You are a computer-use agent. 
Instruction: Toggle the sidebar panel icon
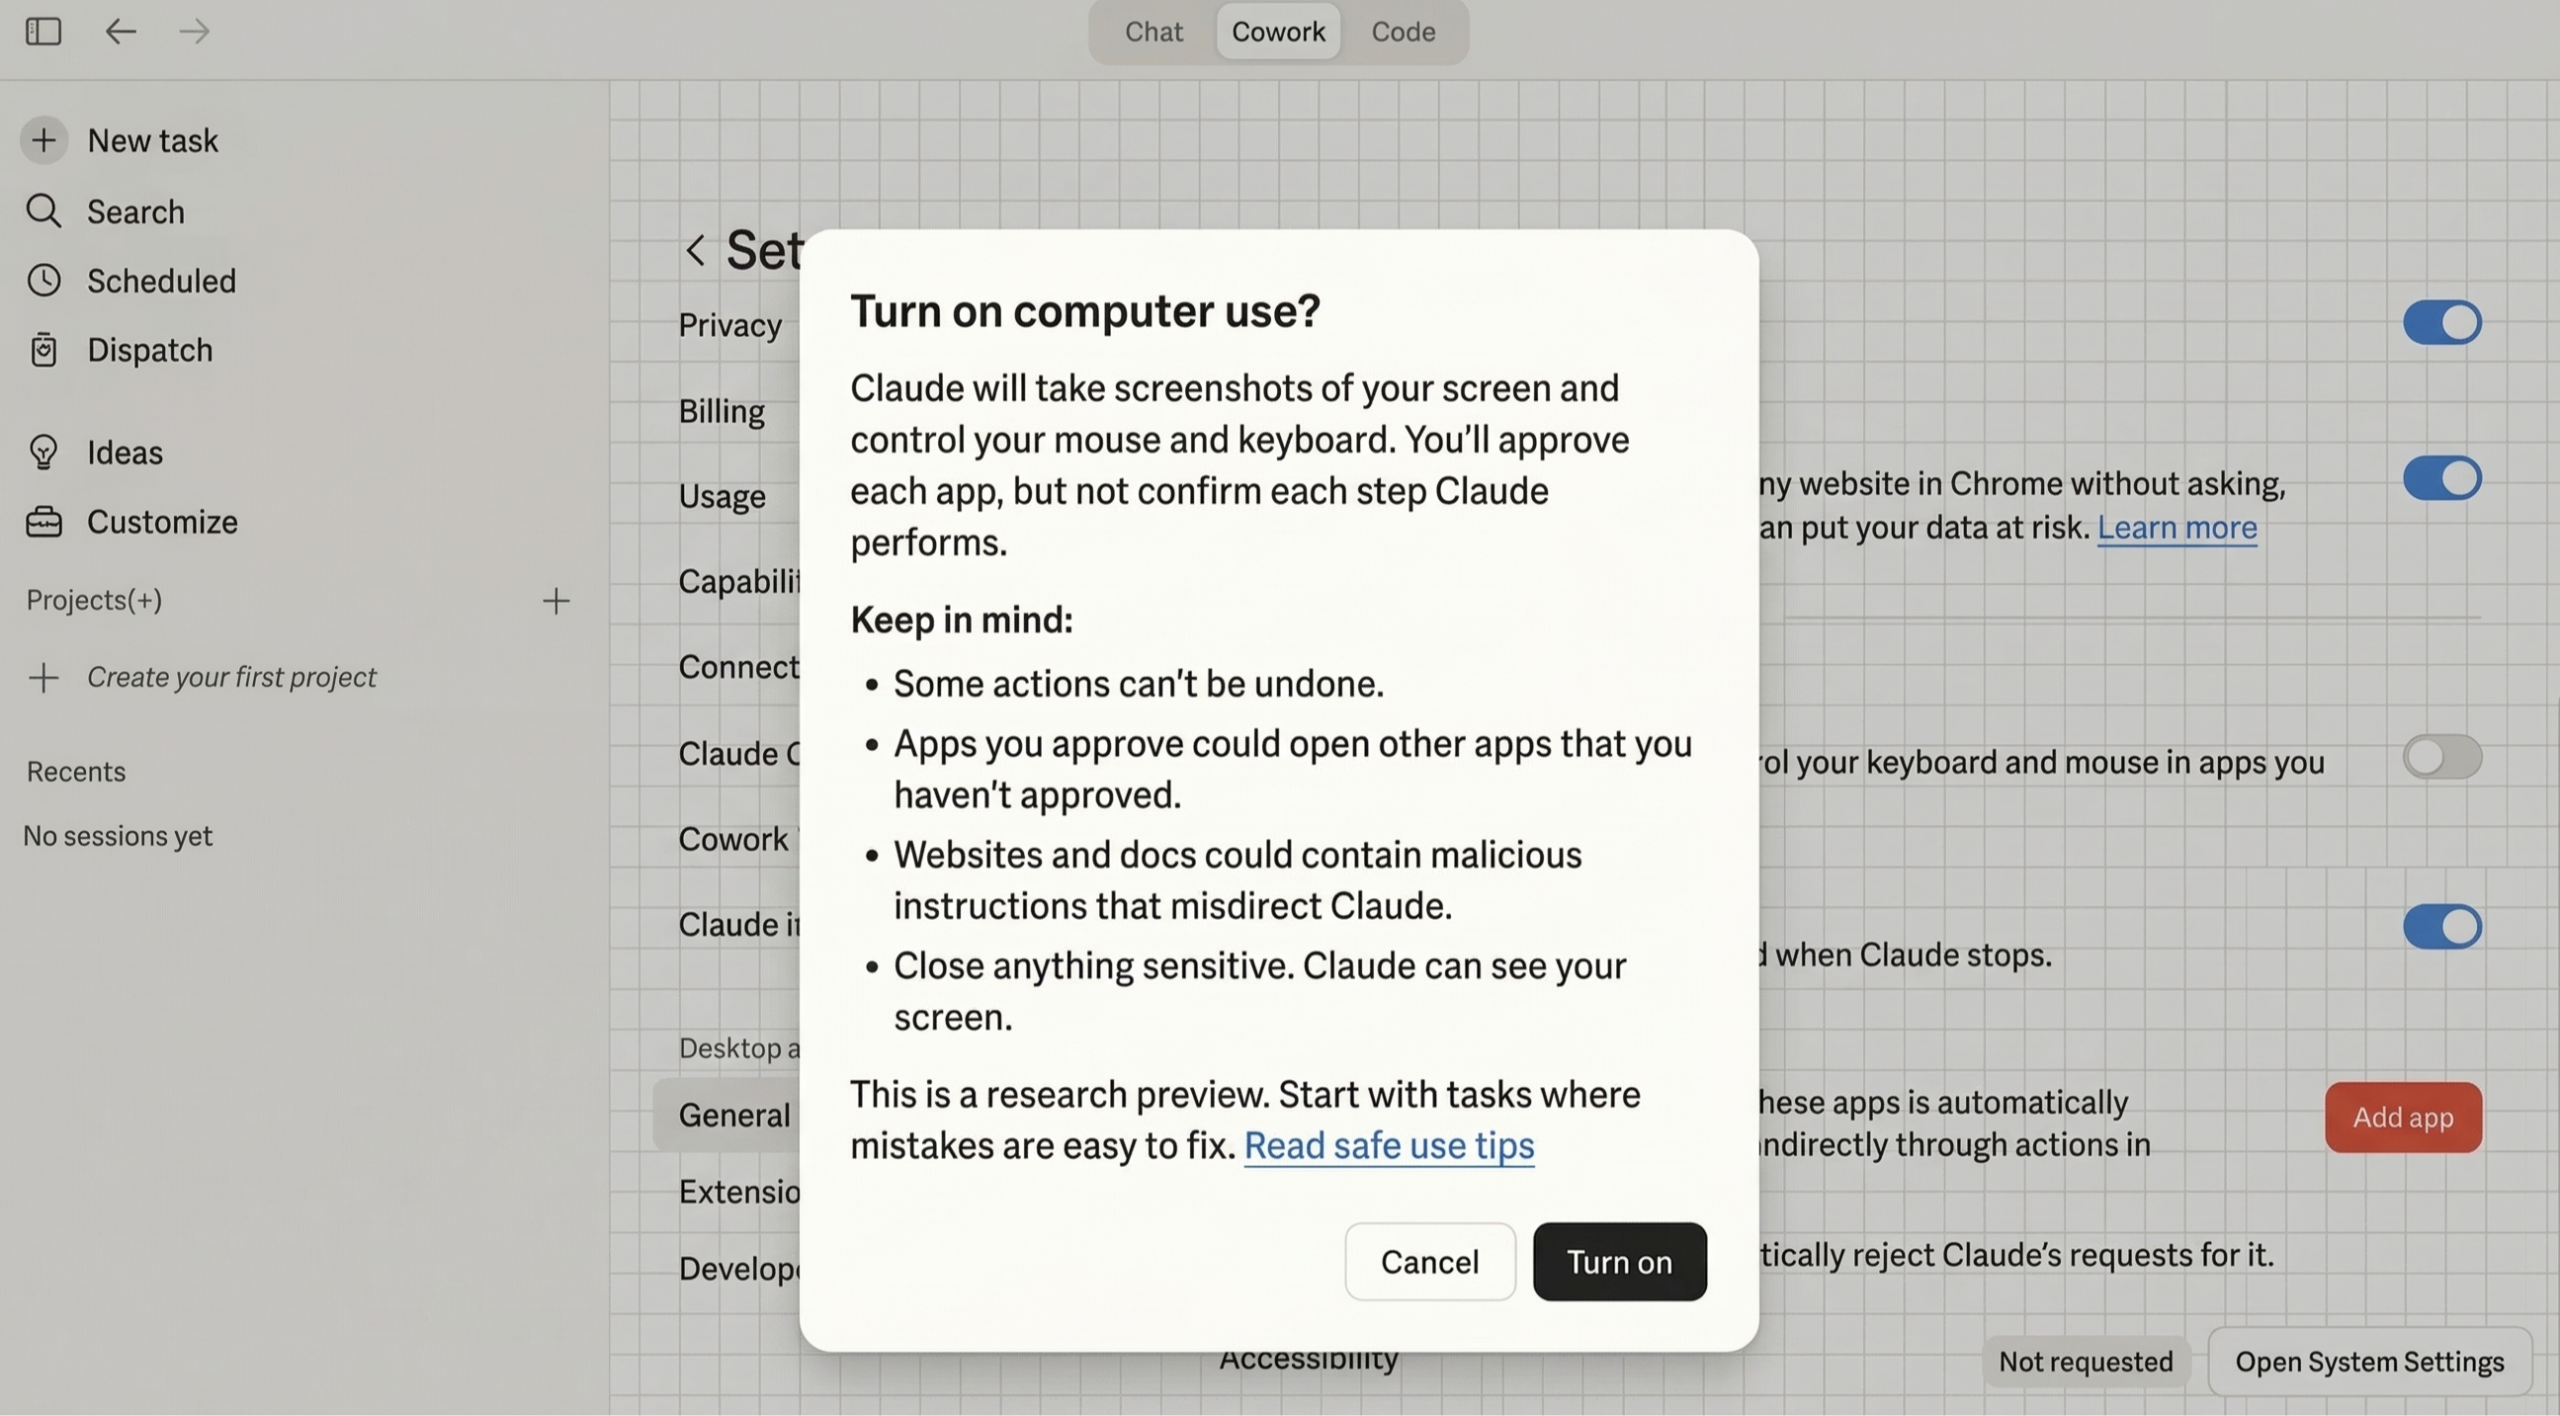pyautogui.click(x=43, y=31)
